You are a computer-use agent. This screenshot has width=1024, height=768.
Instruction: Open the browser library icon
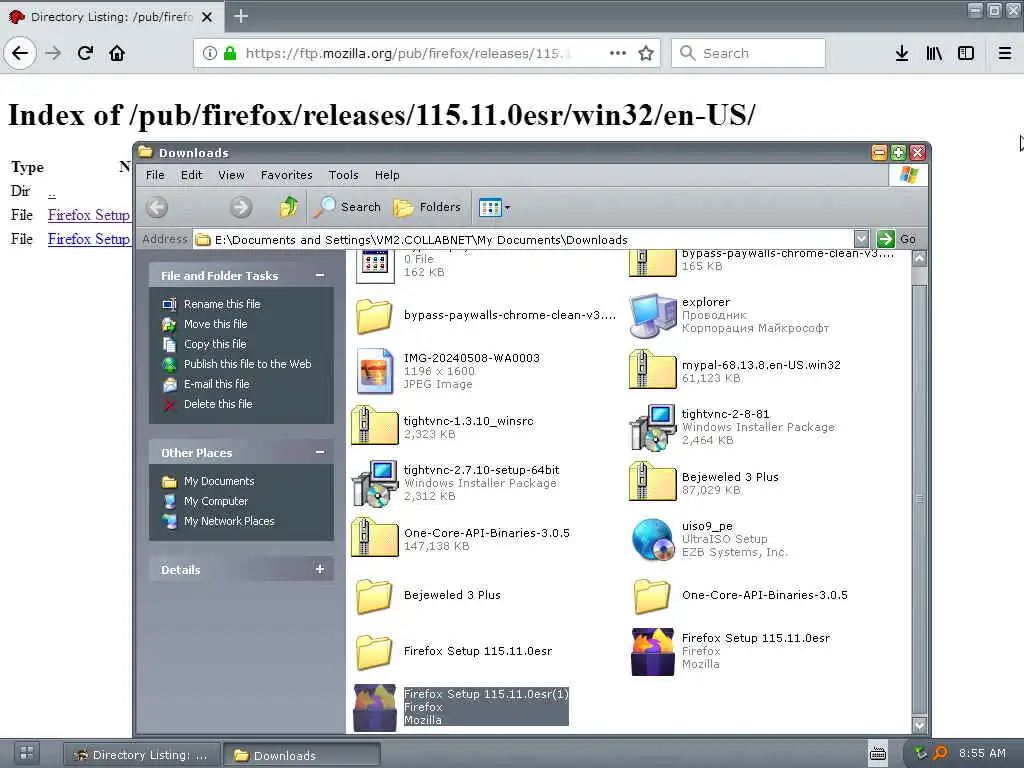coord(934,53)
